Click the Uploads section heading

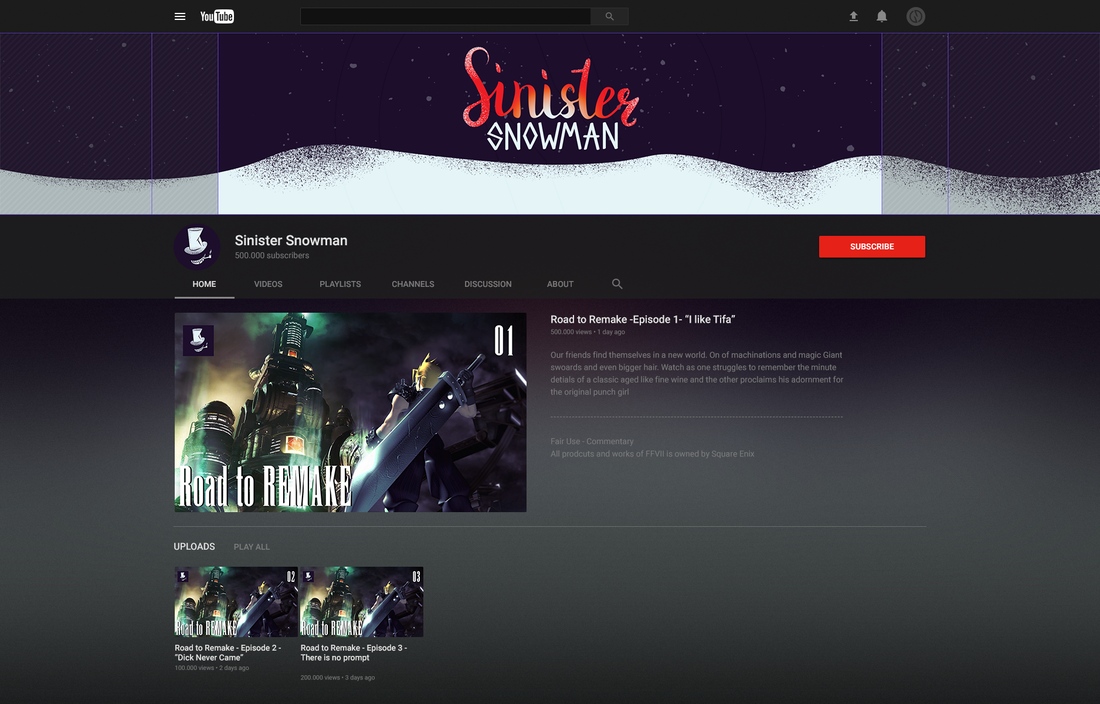point(194,546)
